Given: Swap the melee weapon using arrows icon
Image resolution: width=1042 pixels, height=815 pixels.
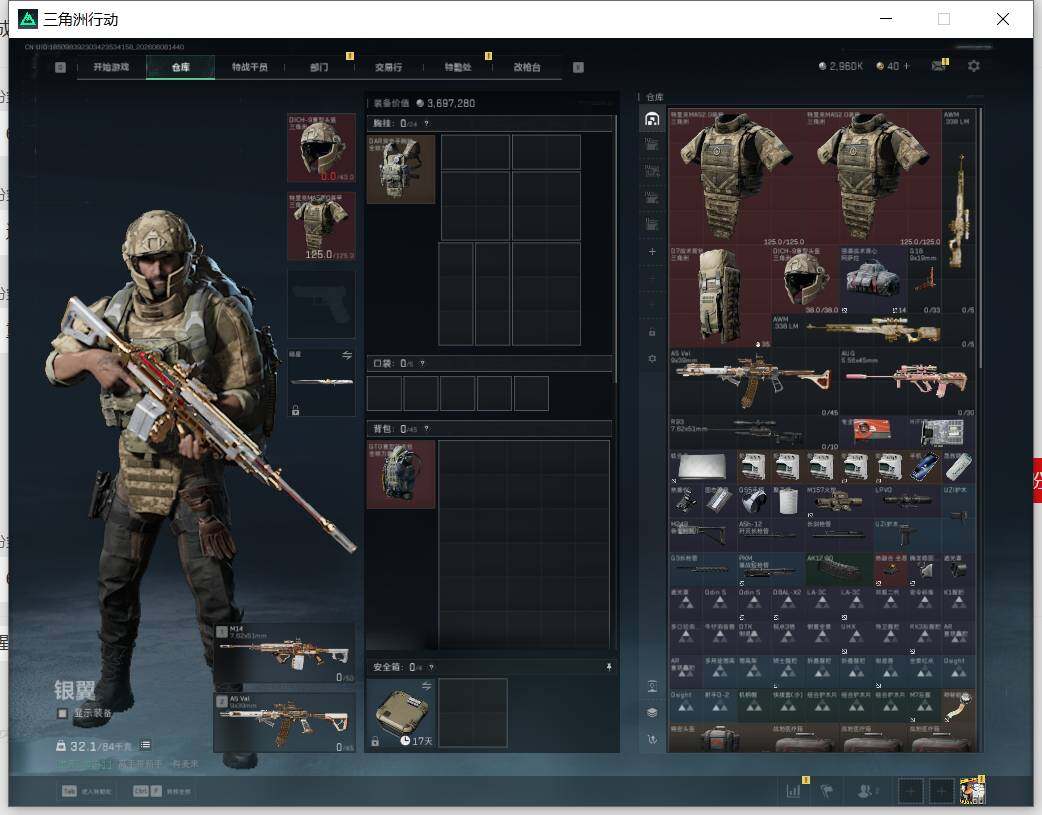Looking at the screenshot, I should pyautogui.click(x=346, y=356).
